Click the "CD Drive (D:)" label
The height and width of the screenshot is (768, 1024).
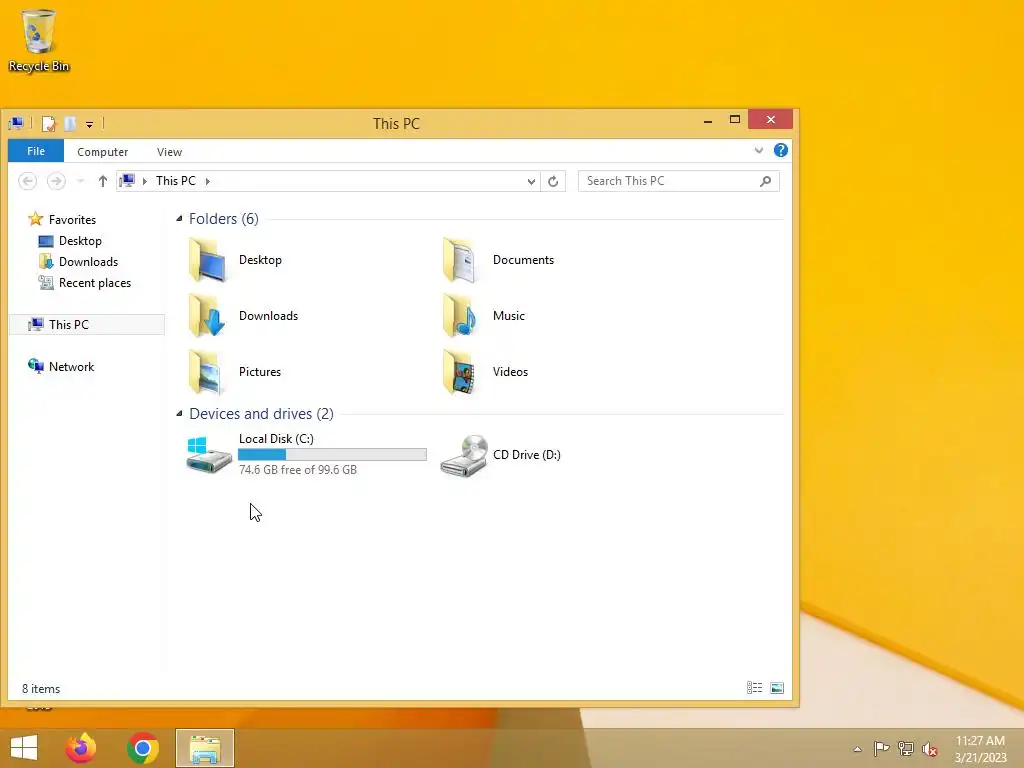tap(527, 455)
